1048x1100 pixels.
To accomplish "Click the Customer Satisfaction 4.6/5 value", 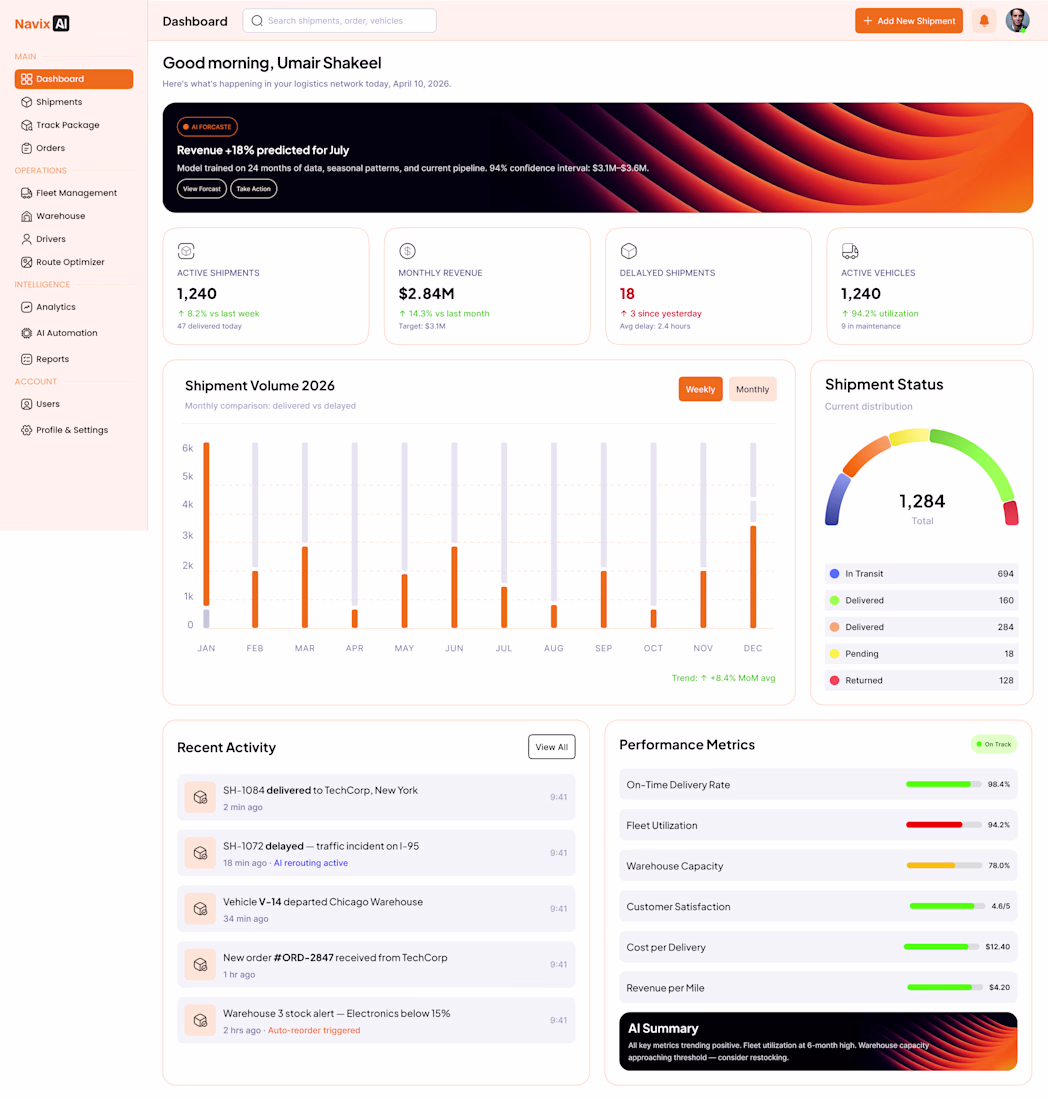I will [1001, 906].
